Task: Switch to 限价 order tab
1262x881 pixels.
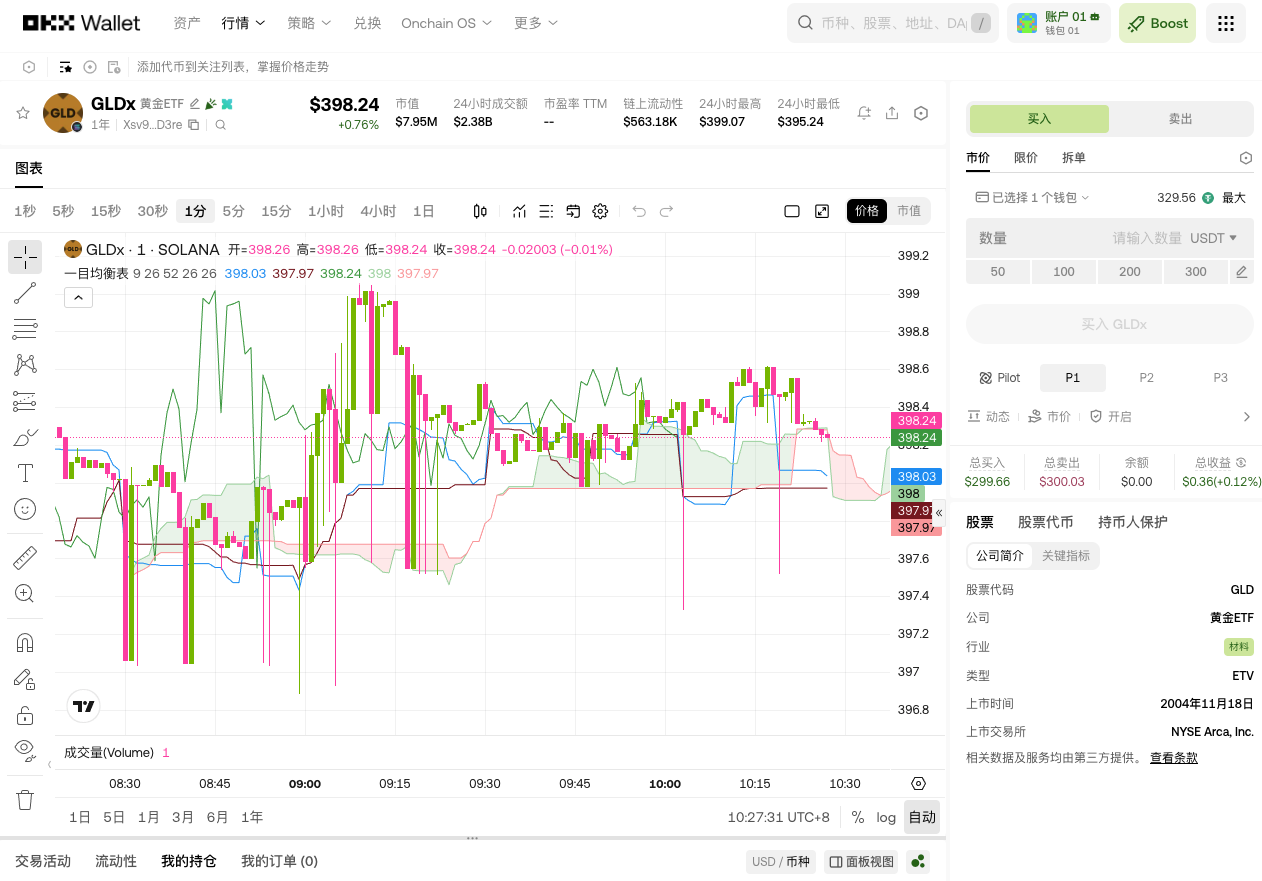Action: point(1026,158)
